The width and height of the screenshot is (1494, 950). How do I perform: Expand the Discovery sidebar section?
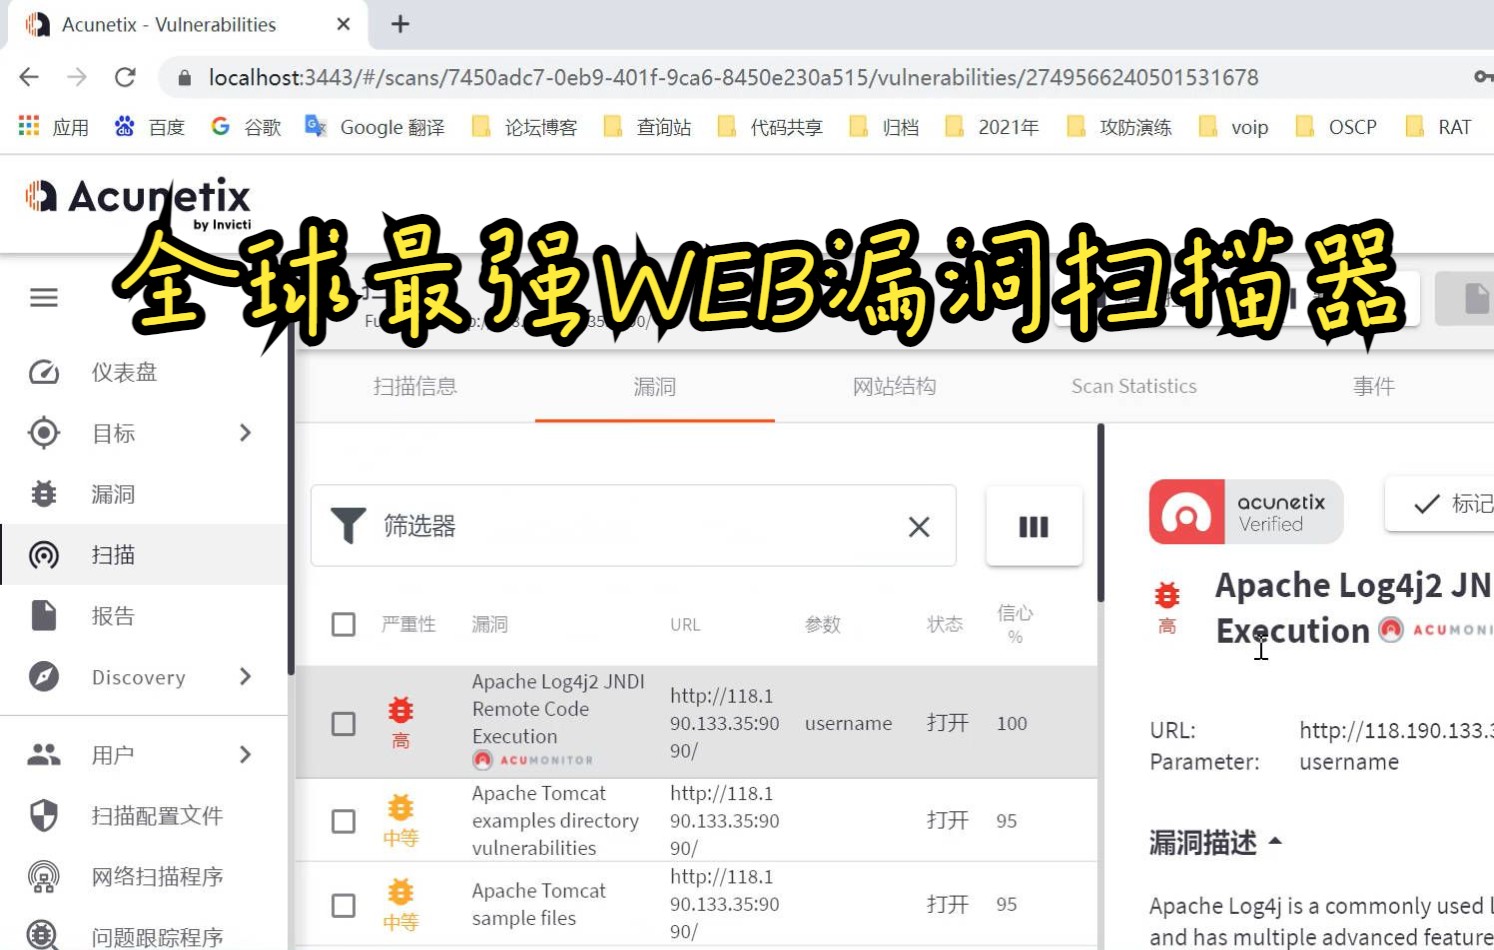(x=245, y=676)
